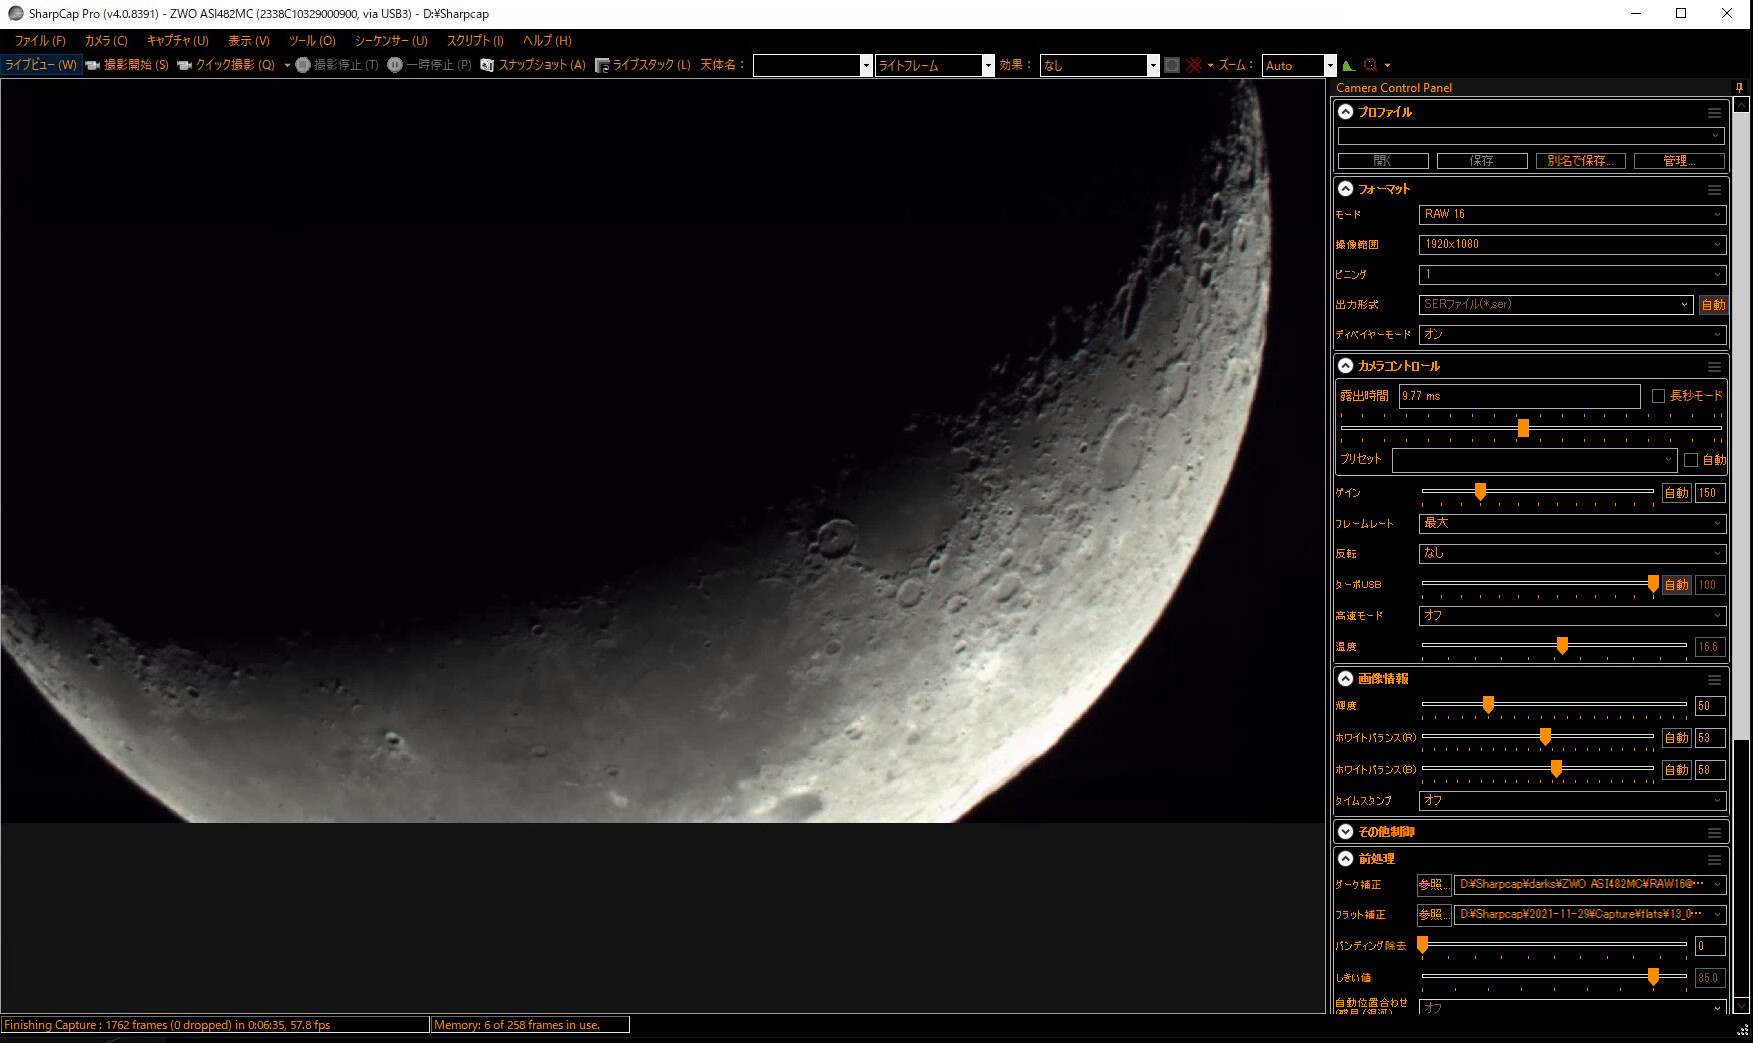Viewport: 1753px width, 1043px height.
Task: Collapse the プロファイル section chevron
Action: (1346, 112)
